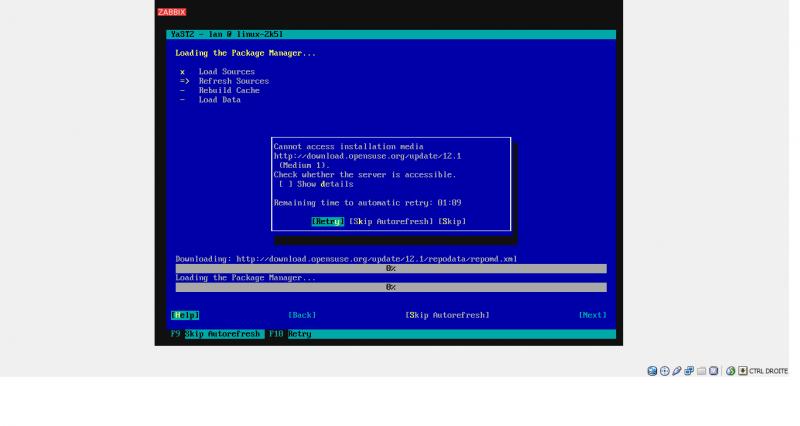The width and height of the screenshot is (800, 426).
Task: Click the VirtualBox USB devices icon
Action: (677, 371)
